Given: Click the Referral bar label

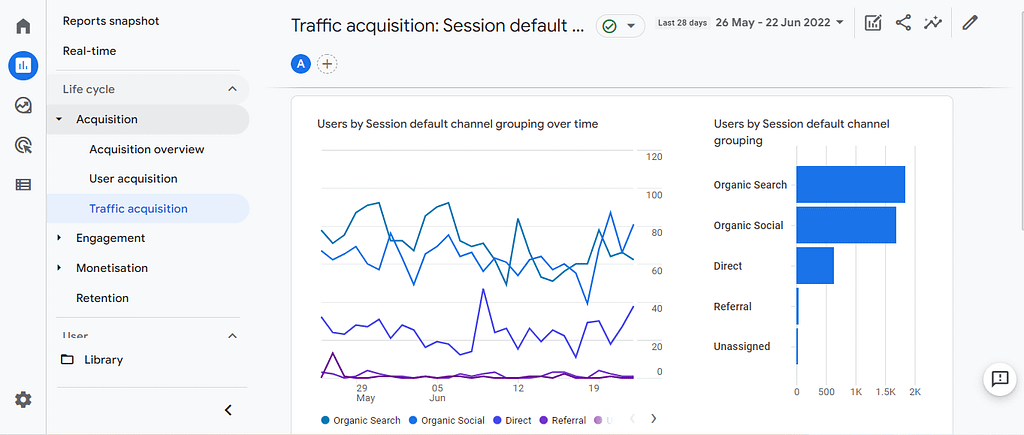Looking at the screenshot, I should click(733, 307).
